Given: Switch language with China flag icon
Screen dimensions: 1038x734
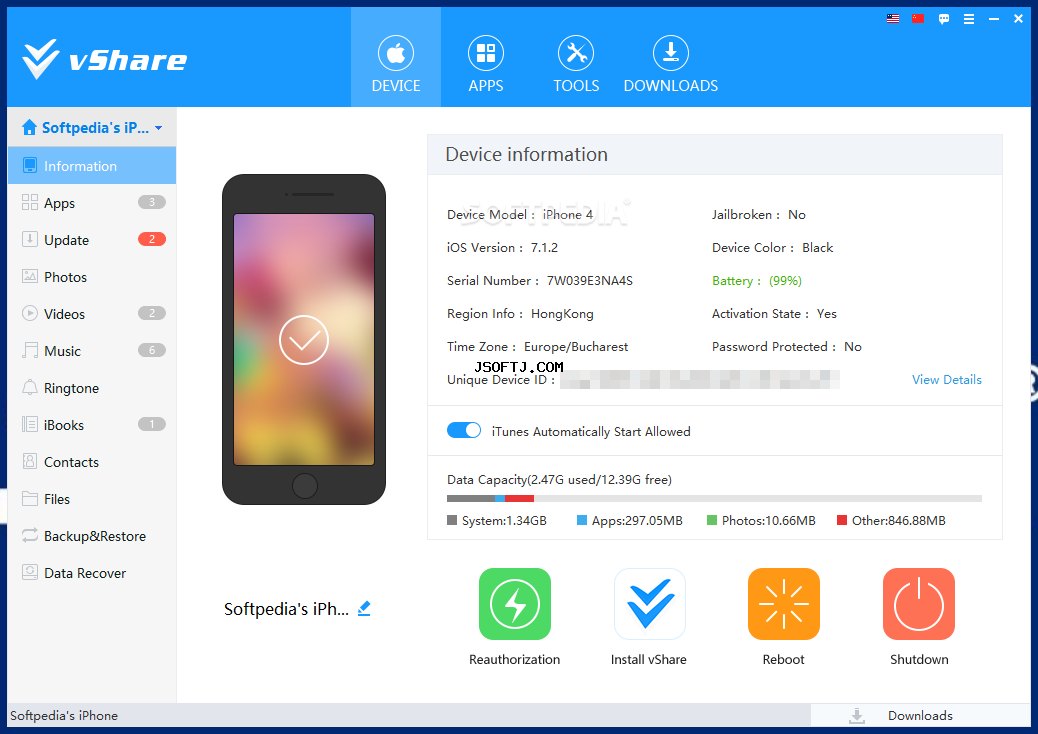Looking at the screenshot, I should [918, 19].
